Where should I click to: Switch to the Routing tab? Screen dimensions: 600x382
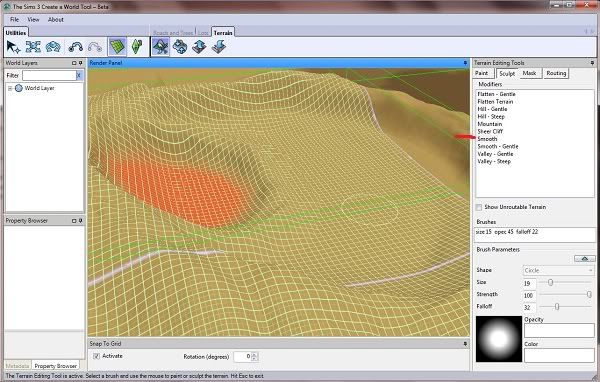556,73
